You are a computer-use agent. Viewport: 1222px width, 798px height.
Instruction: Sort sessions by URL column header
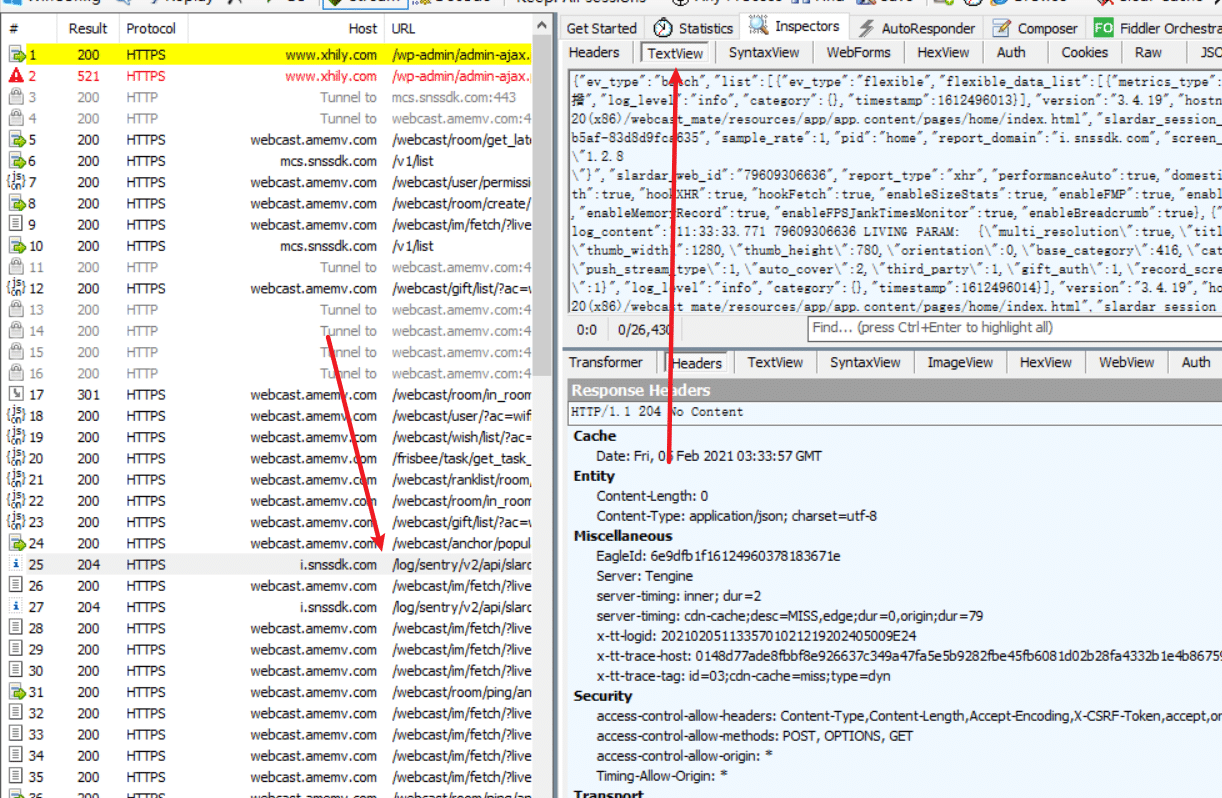458,29
